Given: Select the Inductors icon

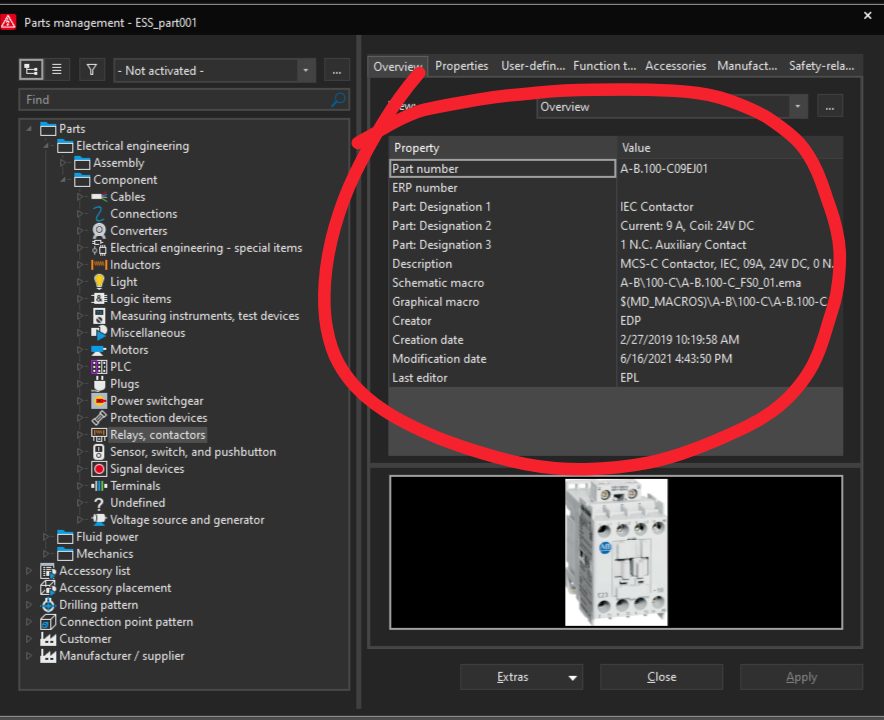Looking at the screenshot, I should tap(99, 264).
